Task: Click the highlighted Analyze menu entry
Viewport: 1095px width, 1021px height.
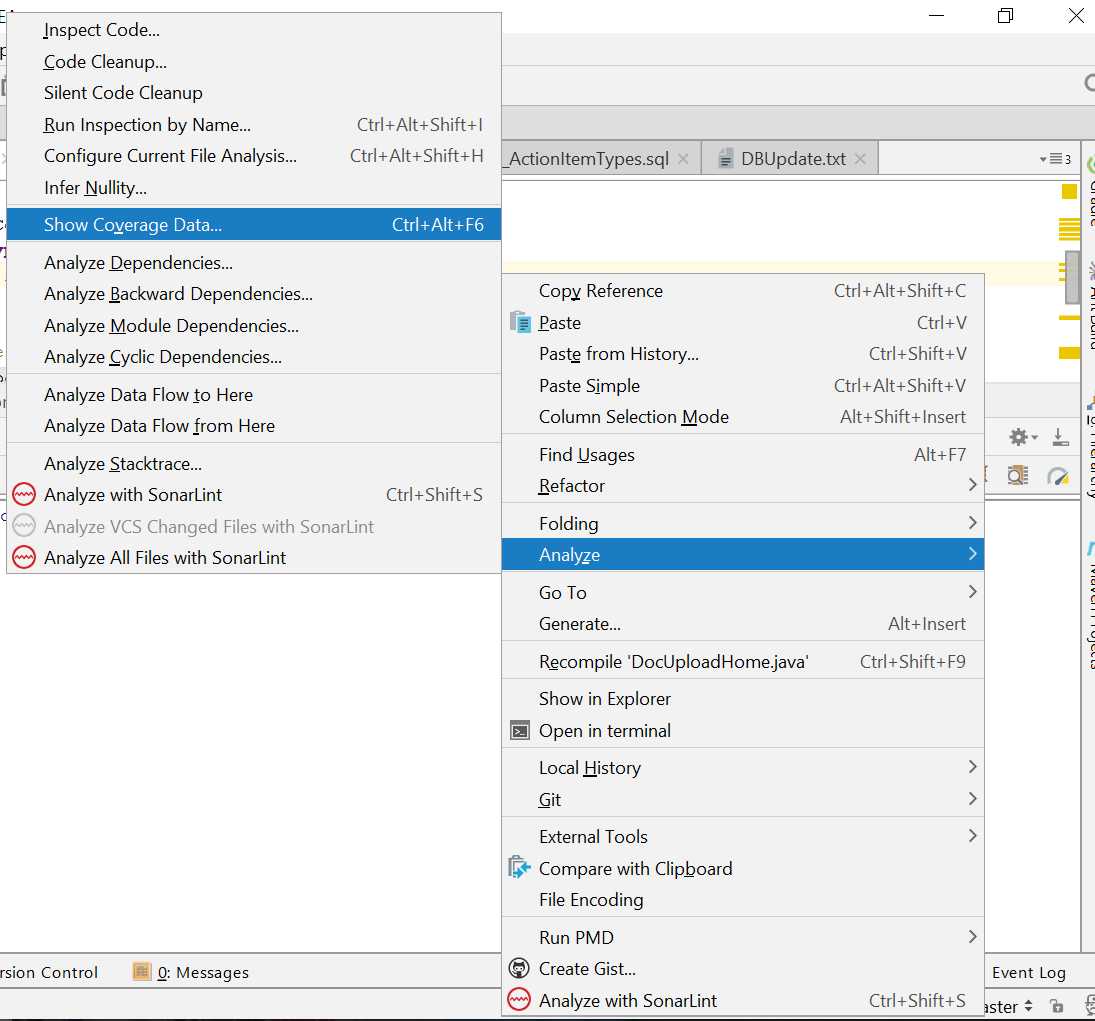Action: (x=742, y=554)
